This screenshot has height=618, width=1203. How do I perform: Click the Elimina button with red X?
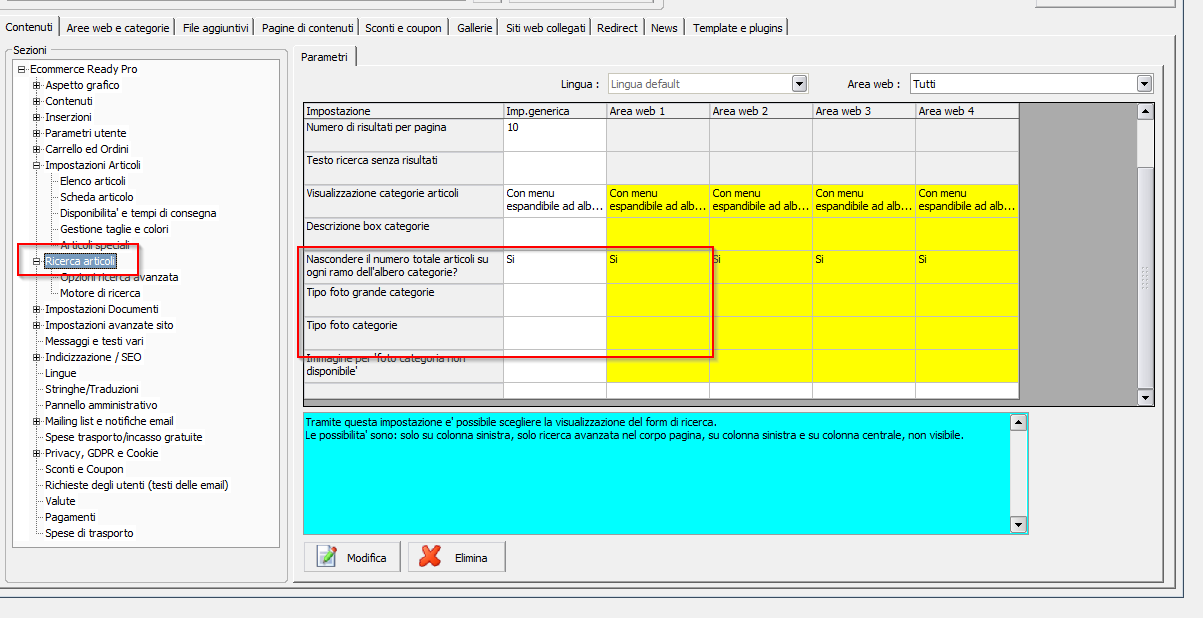pos(456,557)
